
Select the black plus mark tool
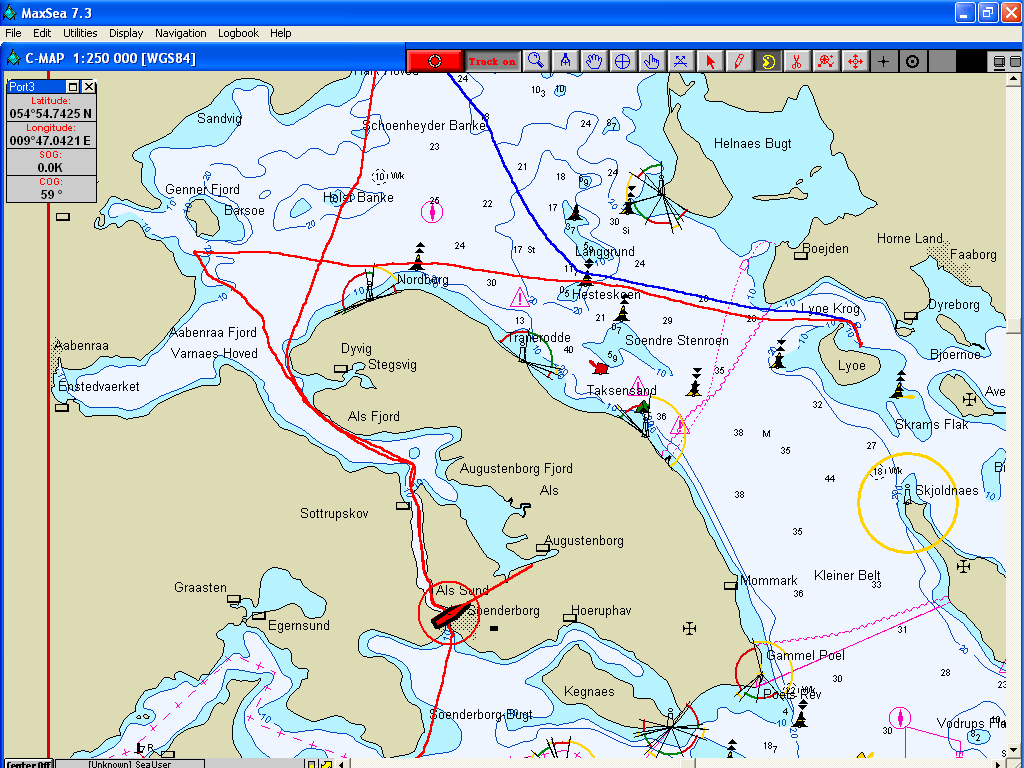coord(884,61)
